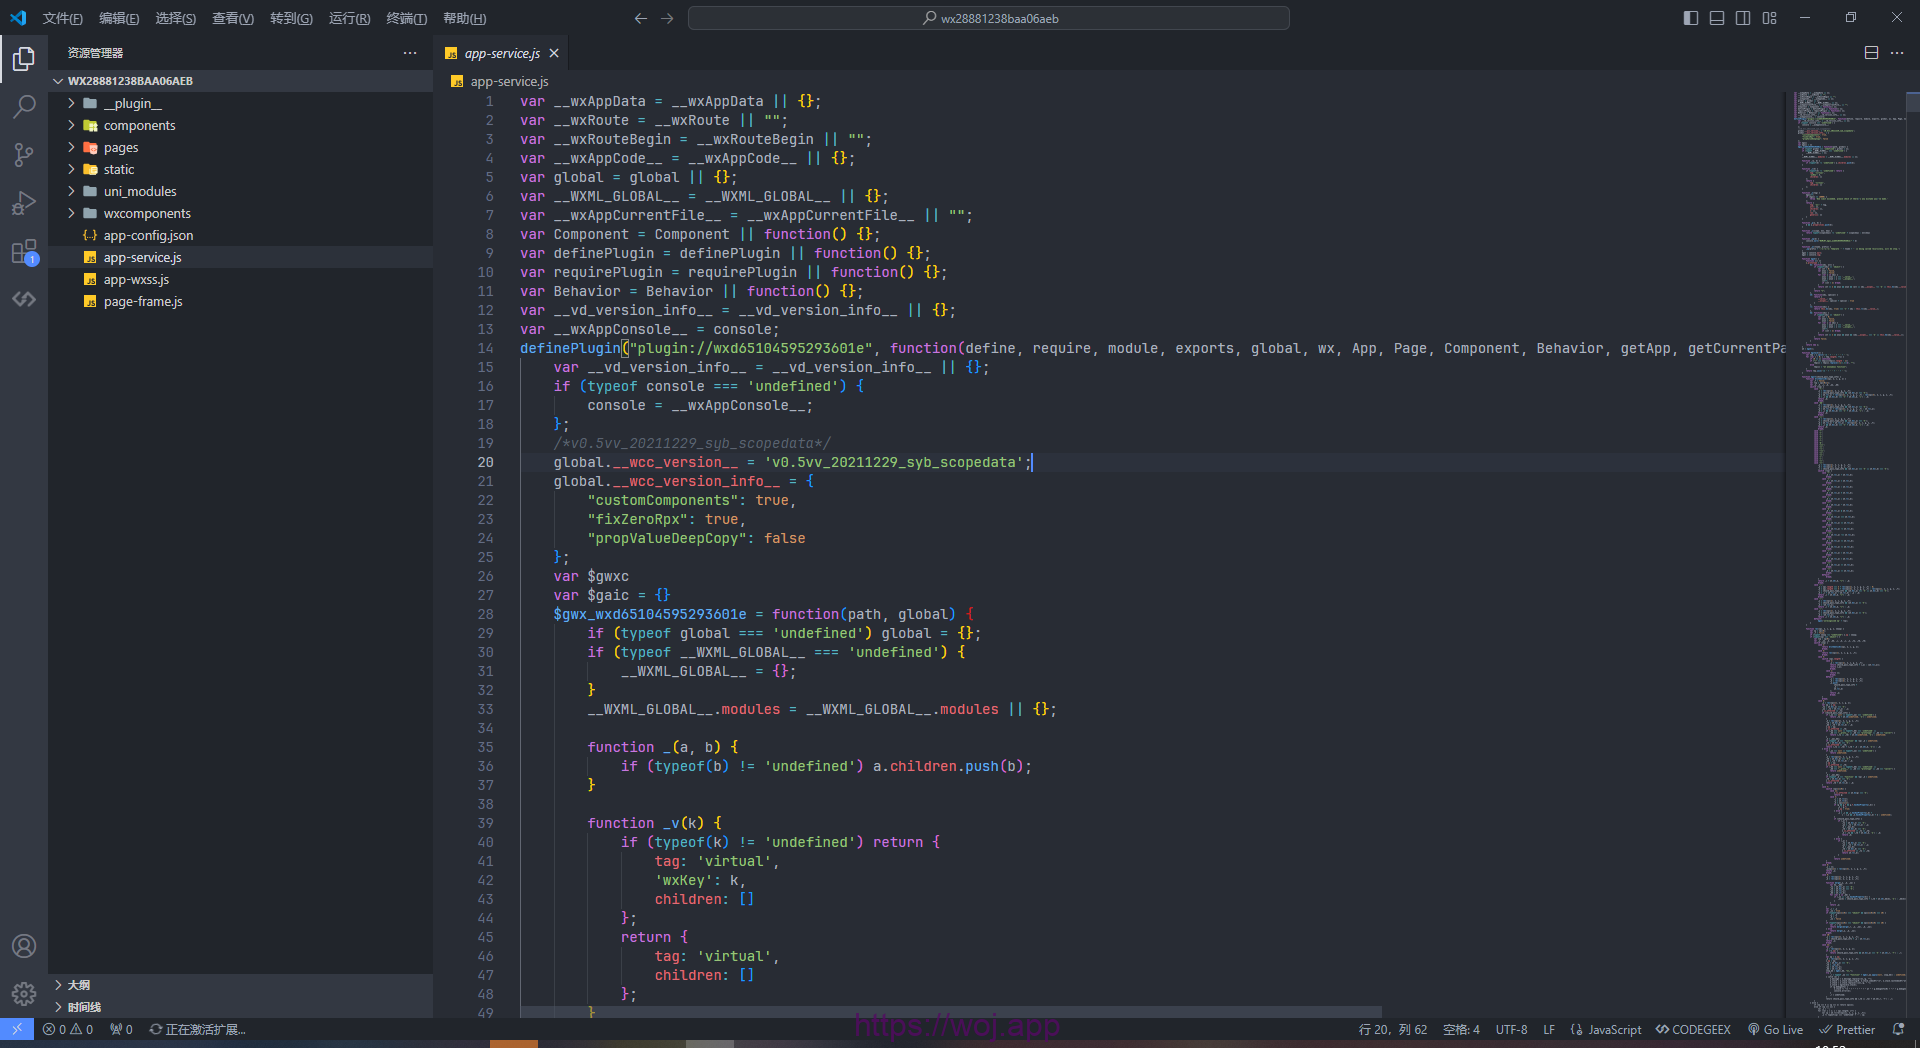Screen dimensions: 1920x1048
Task: Open the Source Control view
Action: pyautogui.click(x=24, y=155)
